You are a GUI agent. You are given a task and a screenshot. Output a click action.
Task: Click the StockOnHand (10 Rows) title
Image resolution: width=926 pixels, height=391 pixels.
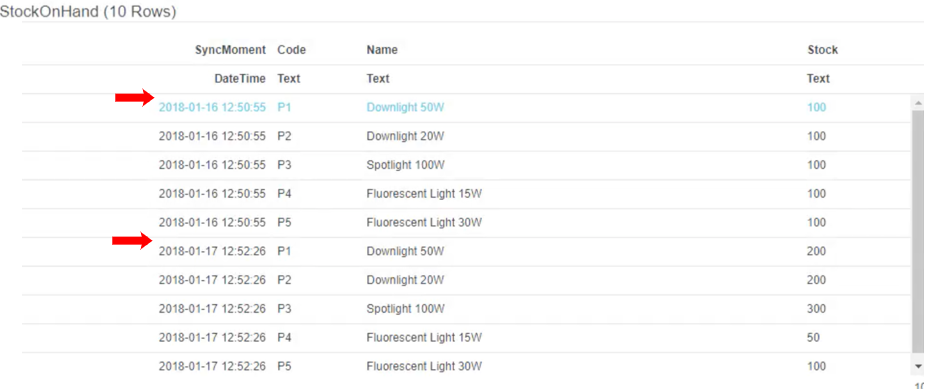[88, 12]
